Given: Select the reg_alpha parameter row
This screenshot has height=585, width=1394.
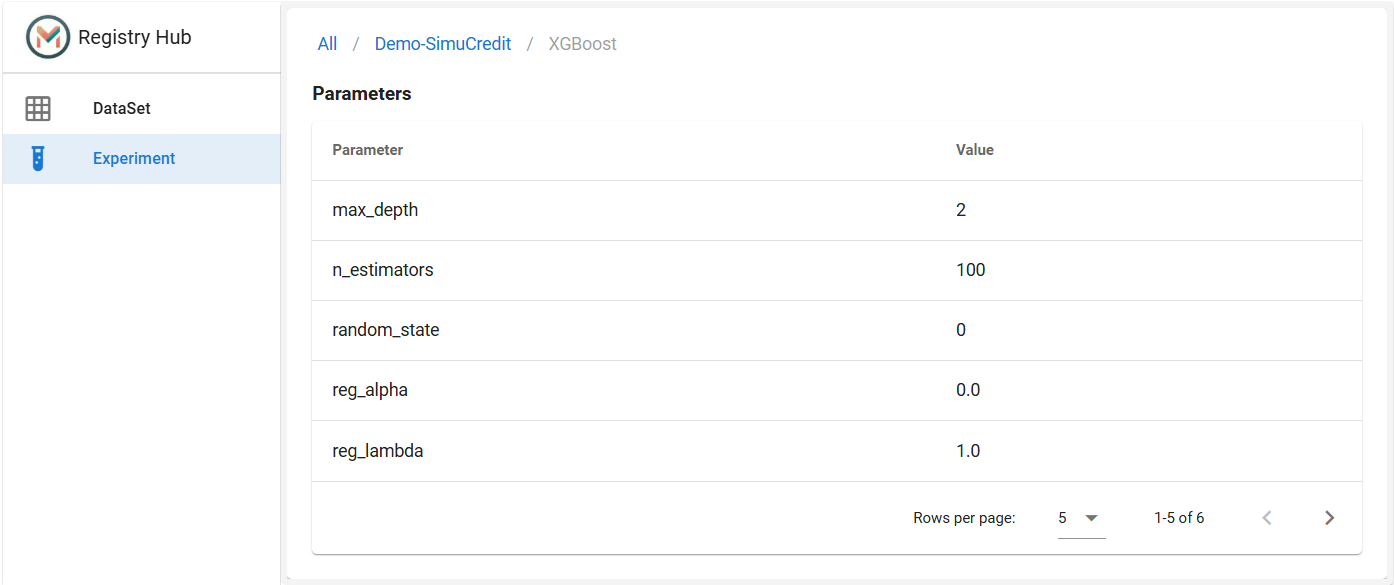Looking at the screenshot, I should tap(837, 390).
